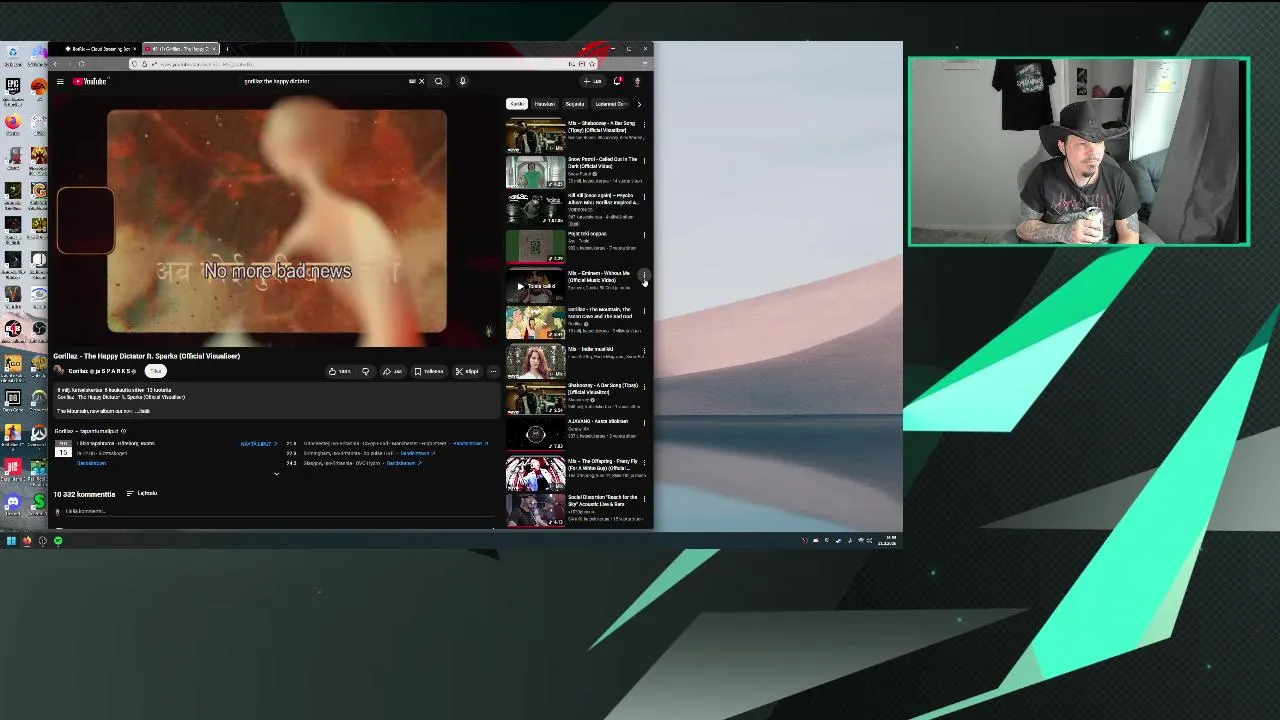Start voice search with the microphone
Screen dimensions: 1280x720
tap(462, 81)
